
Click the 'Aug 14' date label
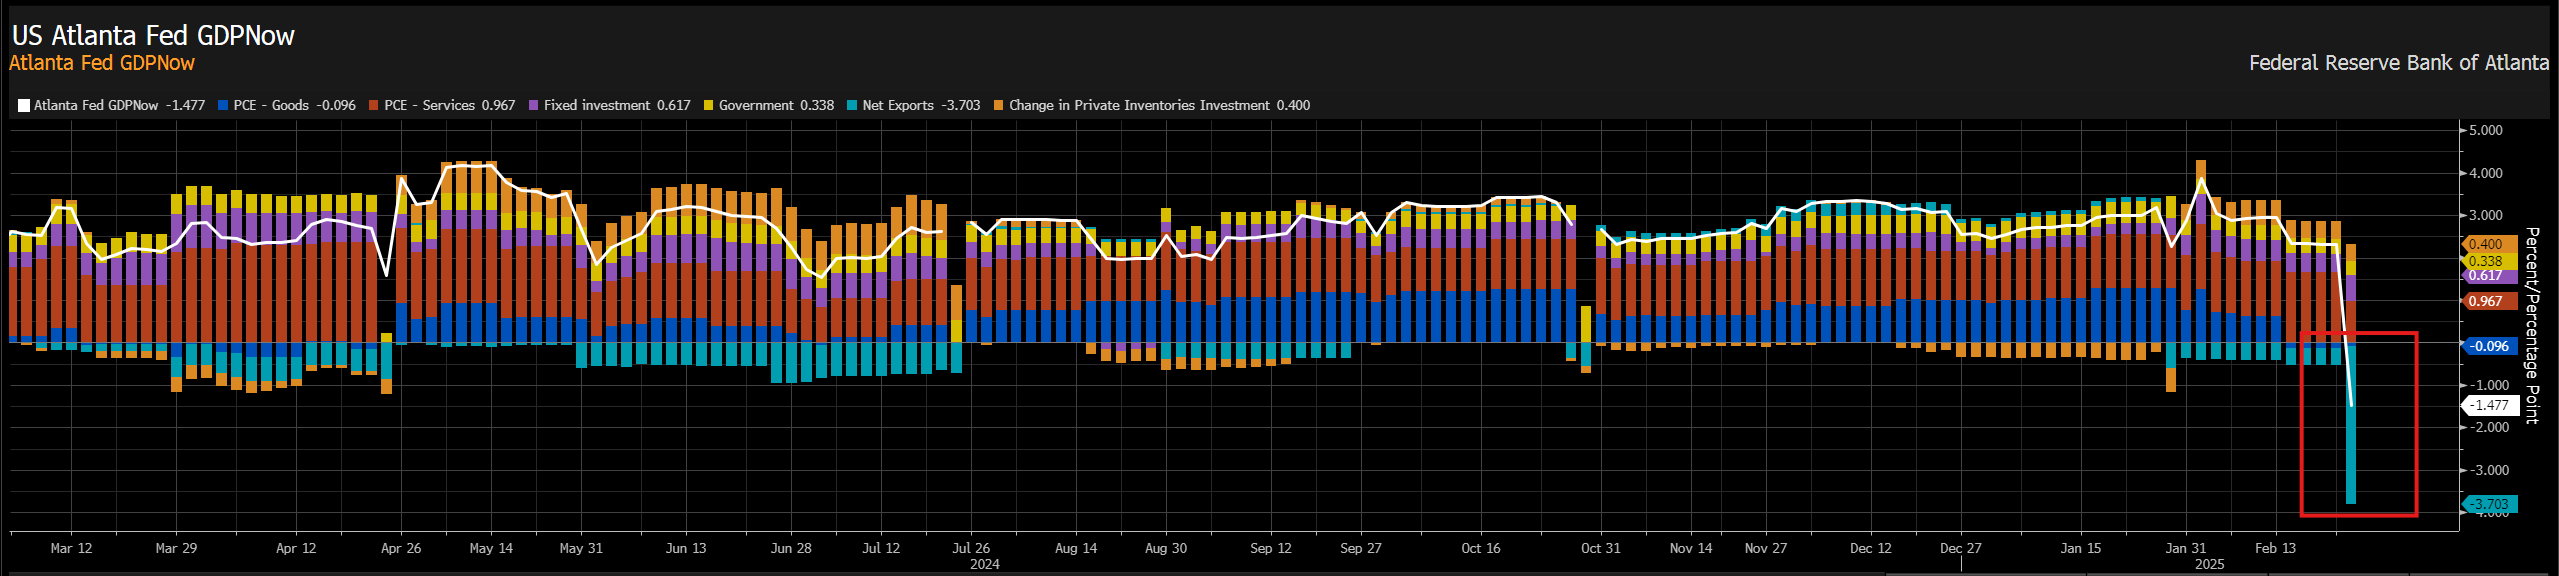(x=1076, y=548)
